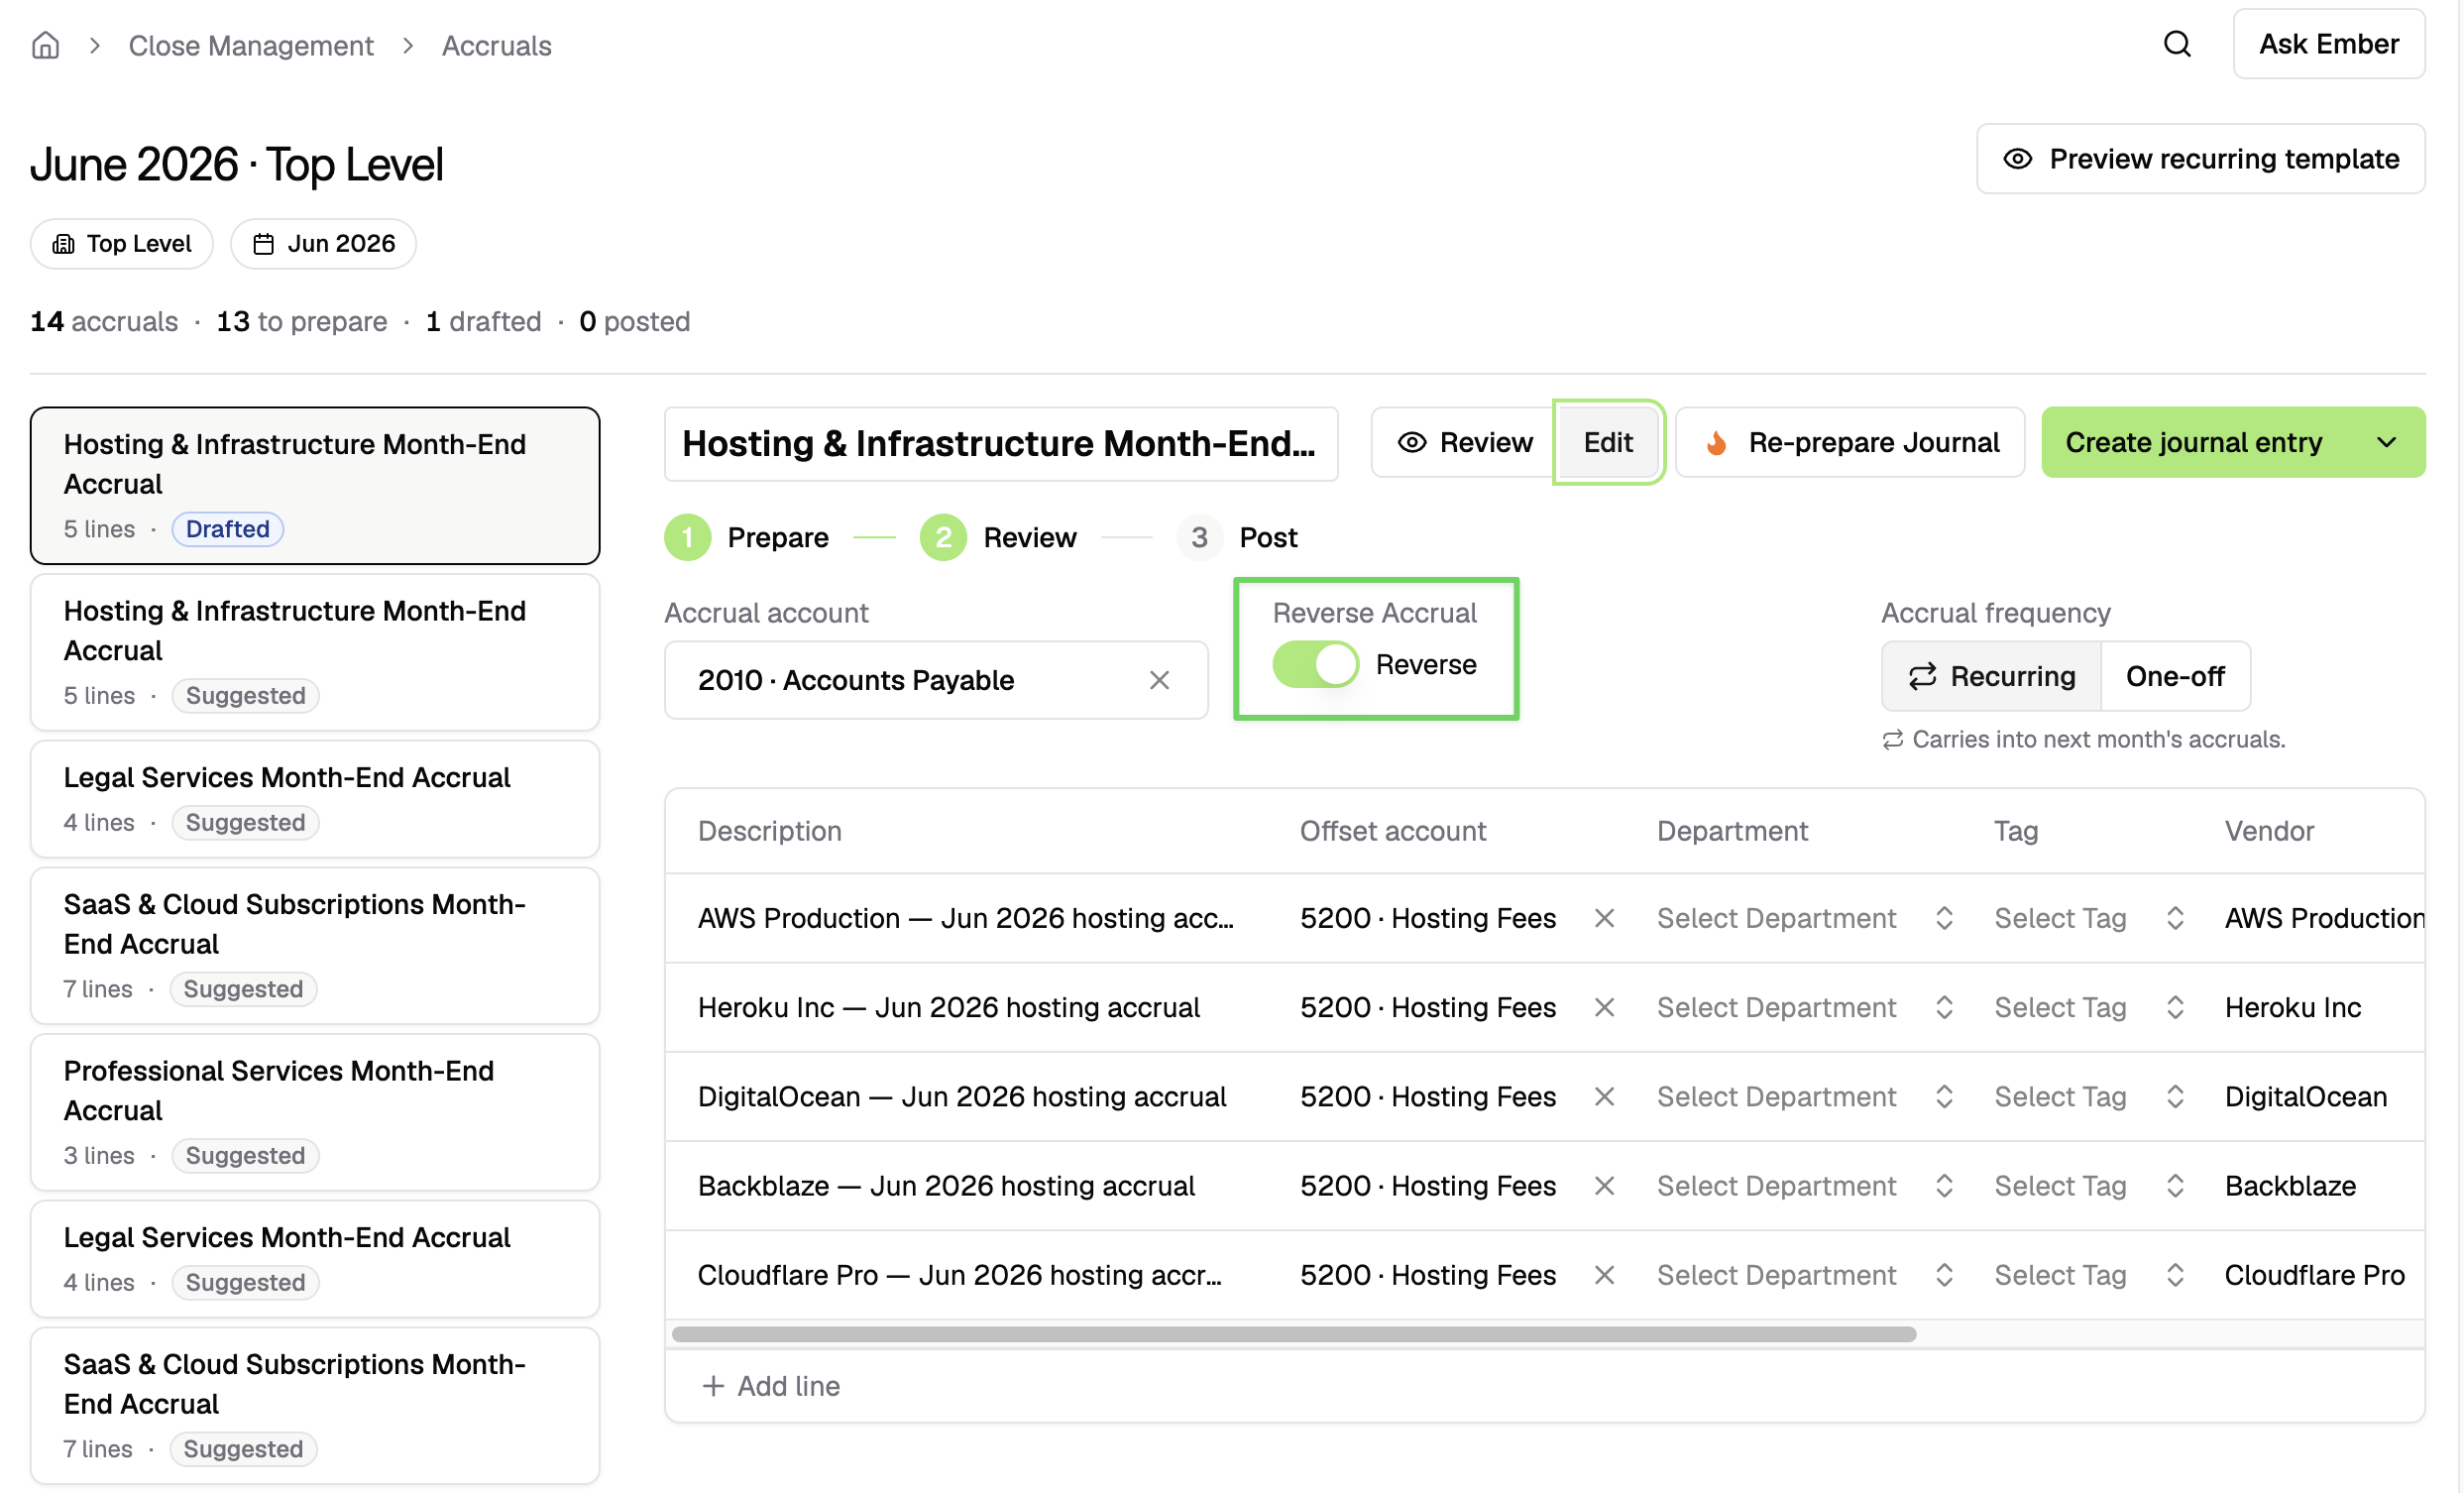Open Select Tag for Backblaze row
The image size is (2464, 1493).
click(2089, 1186)
